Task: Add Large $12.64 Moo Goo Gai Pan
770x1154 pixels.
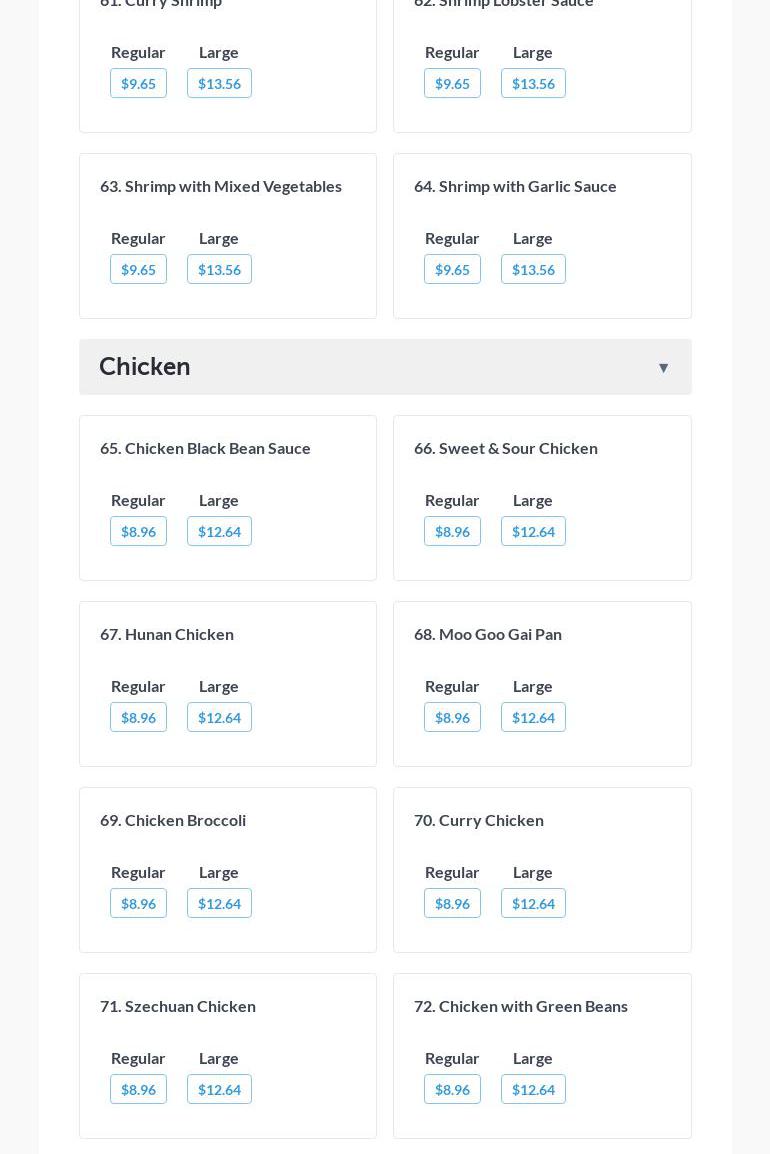Action: coord(533,718)
